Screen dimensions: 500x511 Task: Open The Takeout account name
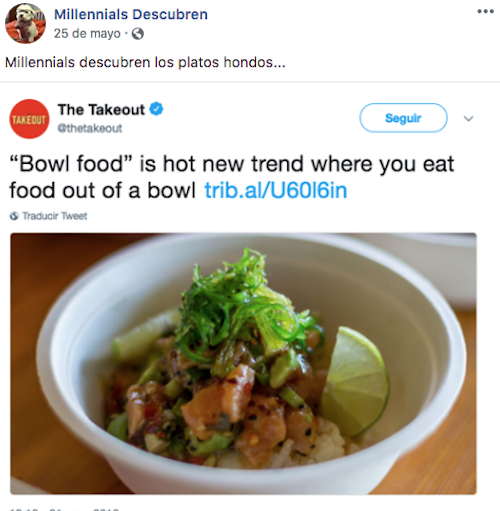[x=101, y=110]
